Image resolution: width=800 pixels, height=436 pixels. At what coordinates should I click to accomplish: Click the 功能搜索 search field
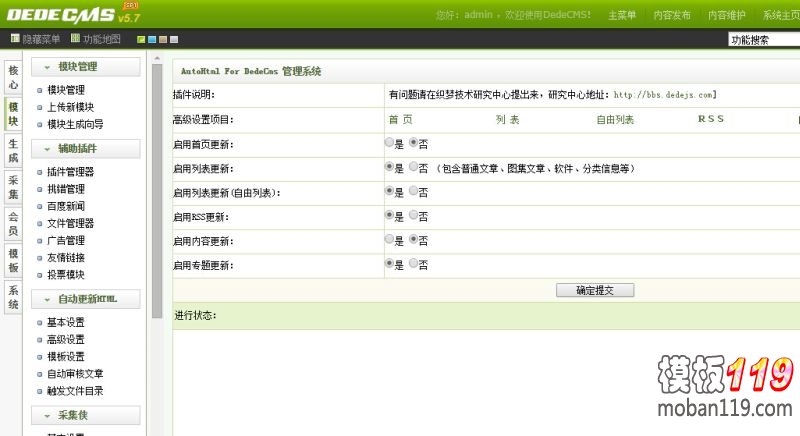click(x=764, y=40)
